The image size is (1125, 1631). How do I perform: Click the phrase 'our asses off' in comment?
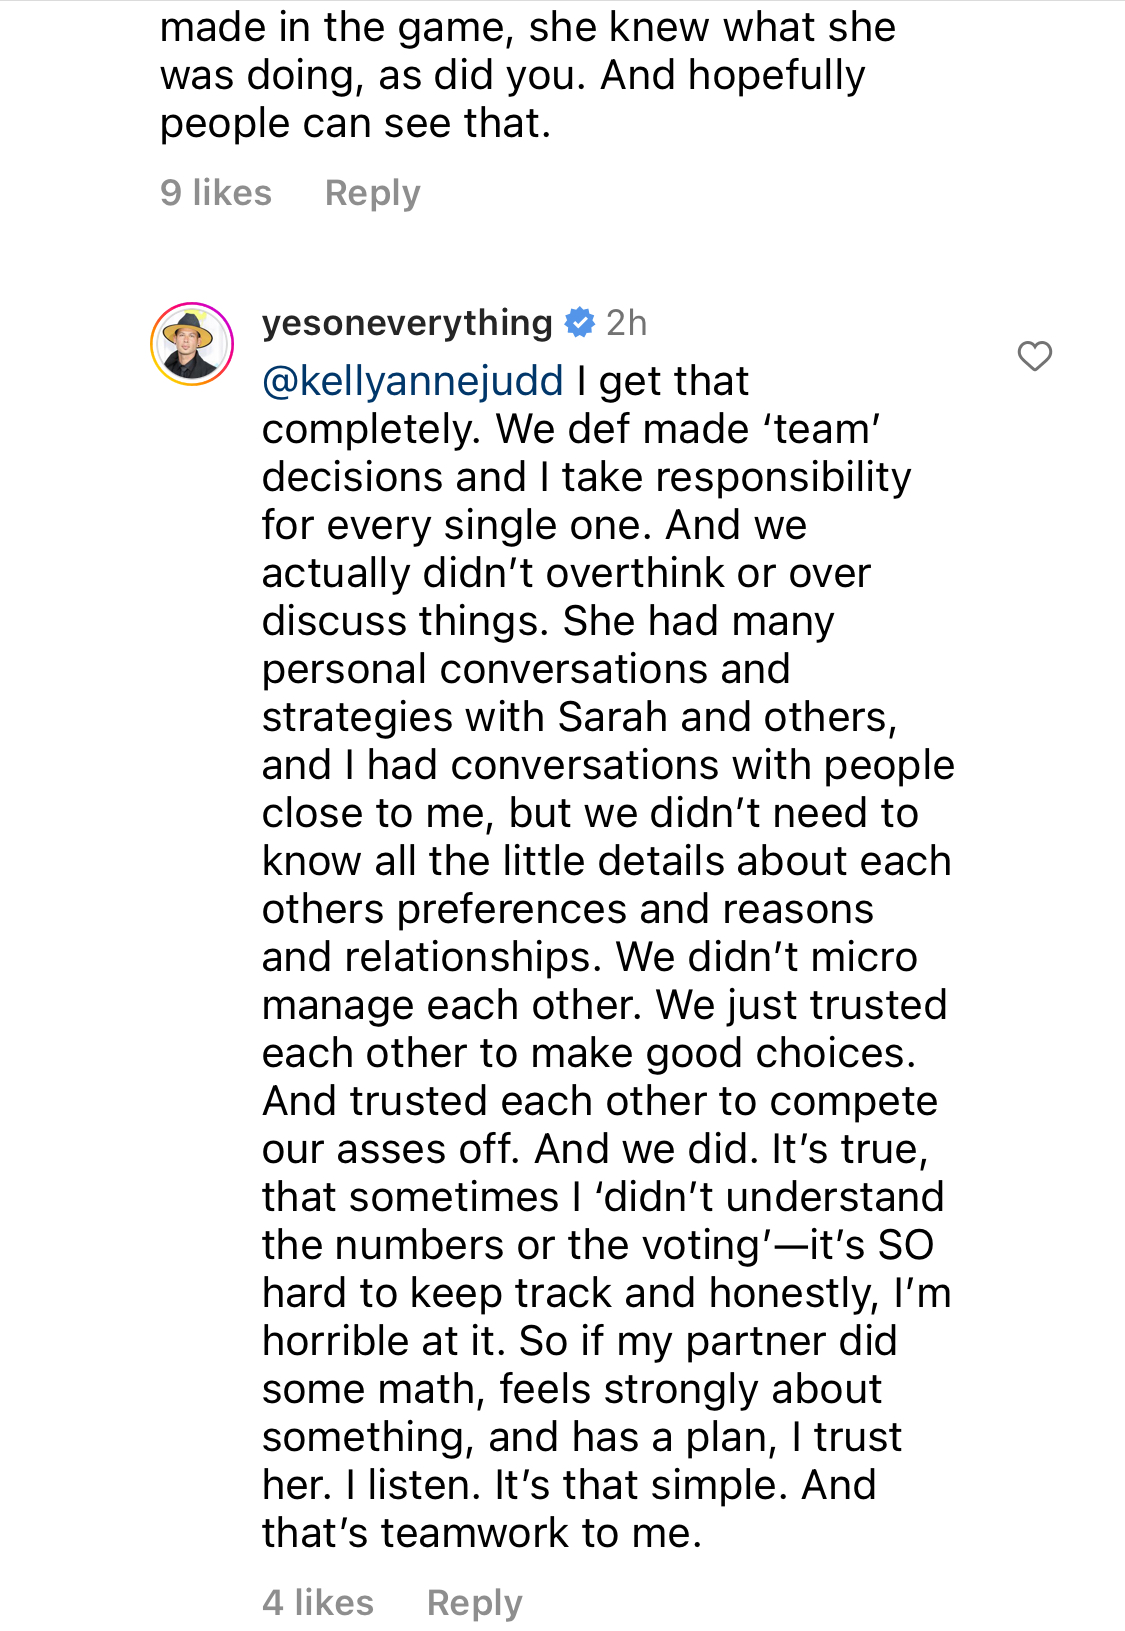tap(390, 1148)
